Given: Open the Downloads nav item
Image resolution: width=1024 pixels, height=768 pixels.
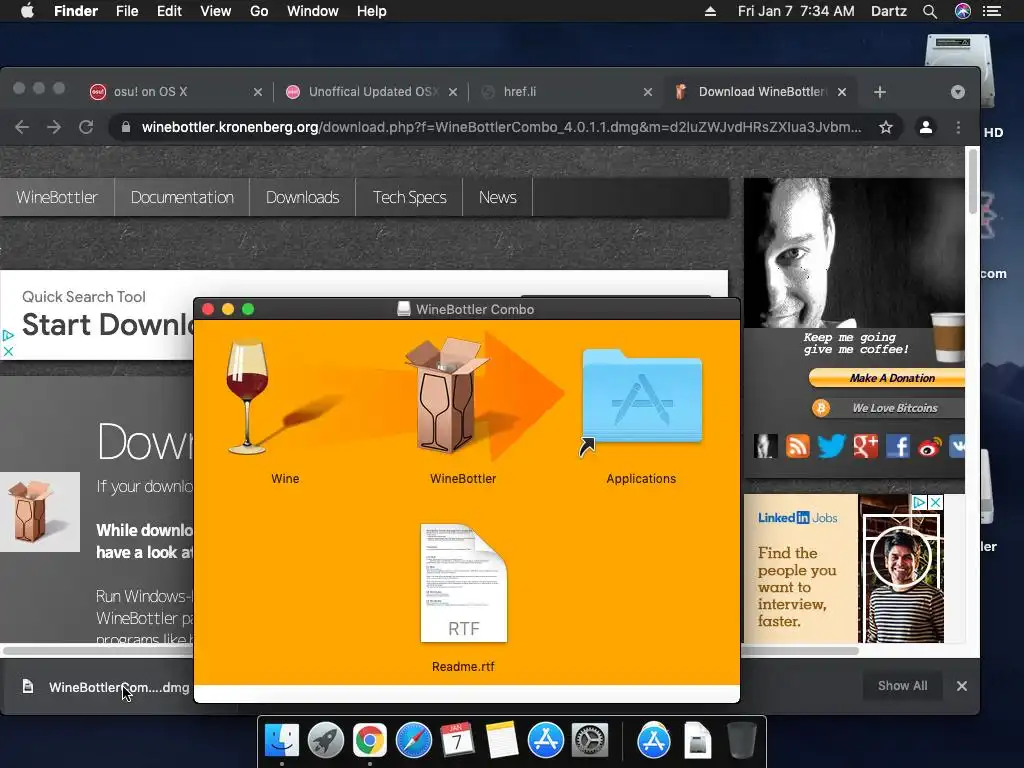Looking at the screenshot, I should coord(302,197).
